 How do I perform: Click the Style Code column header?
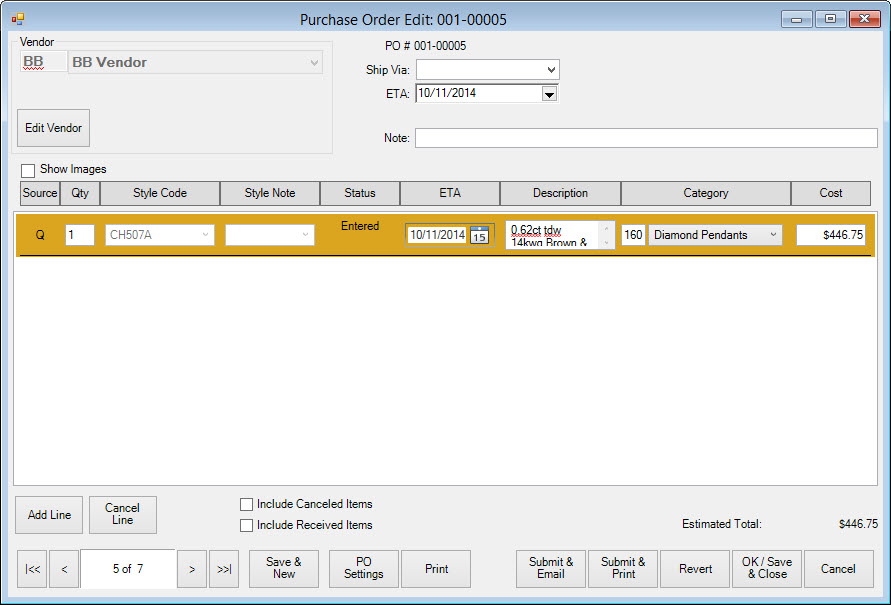[x=160, y=193]
